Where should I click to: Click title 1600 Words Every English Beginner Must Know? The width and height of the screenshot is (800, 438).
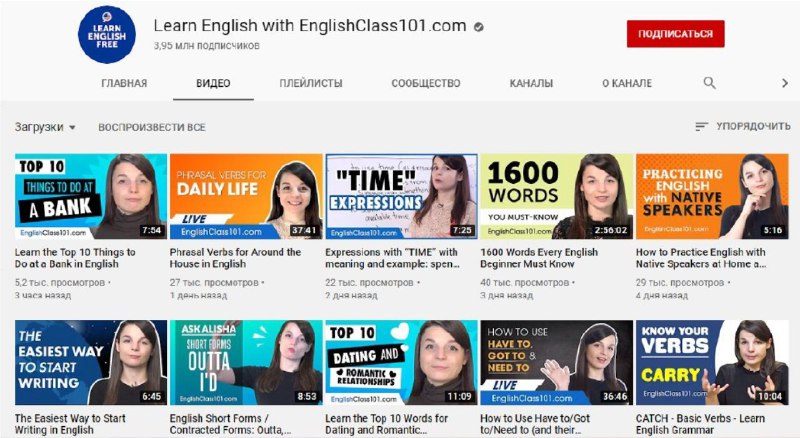[x=539, y=258]
